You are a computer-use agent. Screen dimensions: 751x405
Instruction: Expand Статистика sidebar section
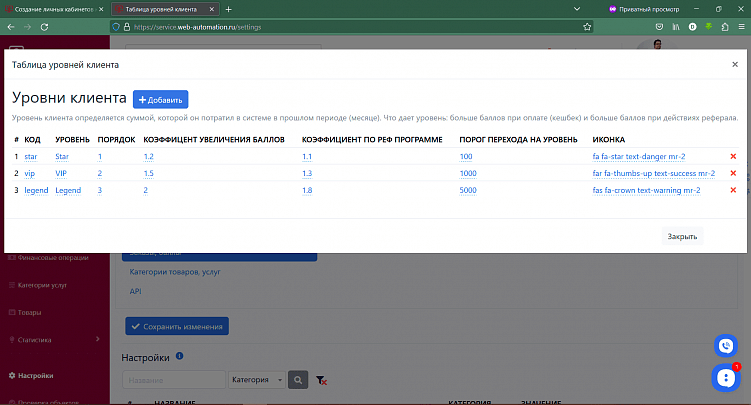[55, 339]
